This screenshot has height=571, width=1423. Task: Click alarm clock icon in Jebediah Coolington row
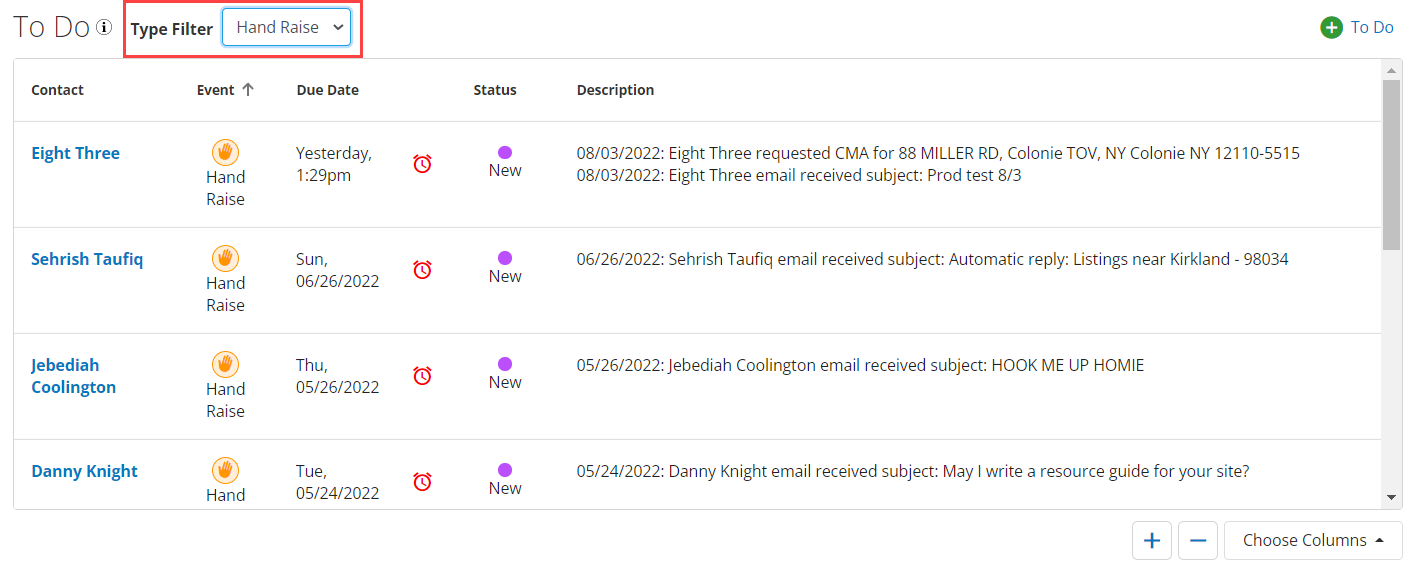[422, 376]
